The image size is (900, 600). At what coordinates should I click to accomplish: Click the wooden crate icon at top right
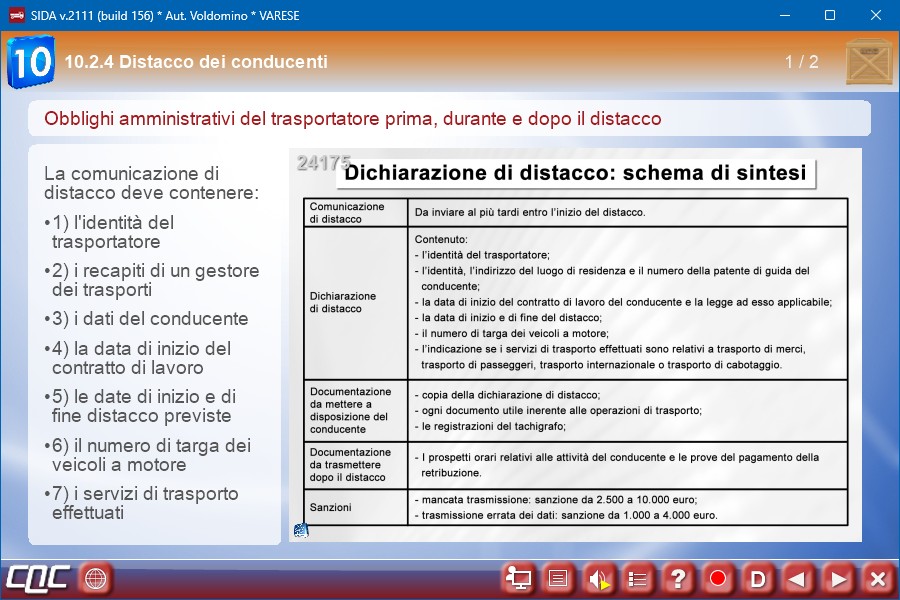[868, 62]
